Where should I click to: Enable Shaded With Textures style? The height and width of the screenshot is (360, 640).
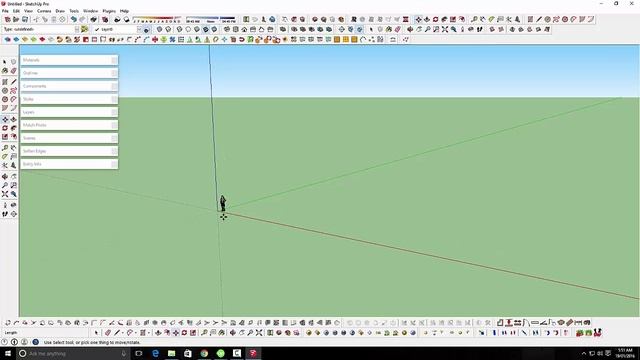pos(205,29)
